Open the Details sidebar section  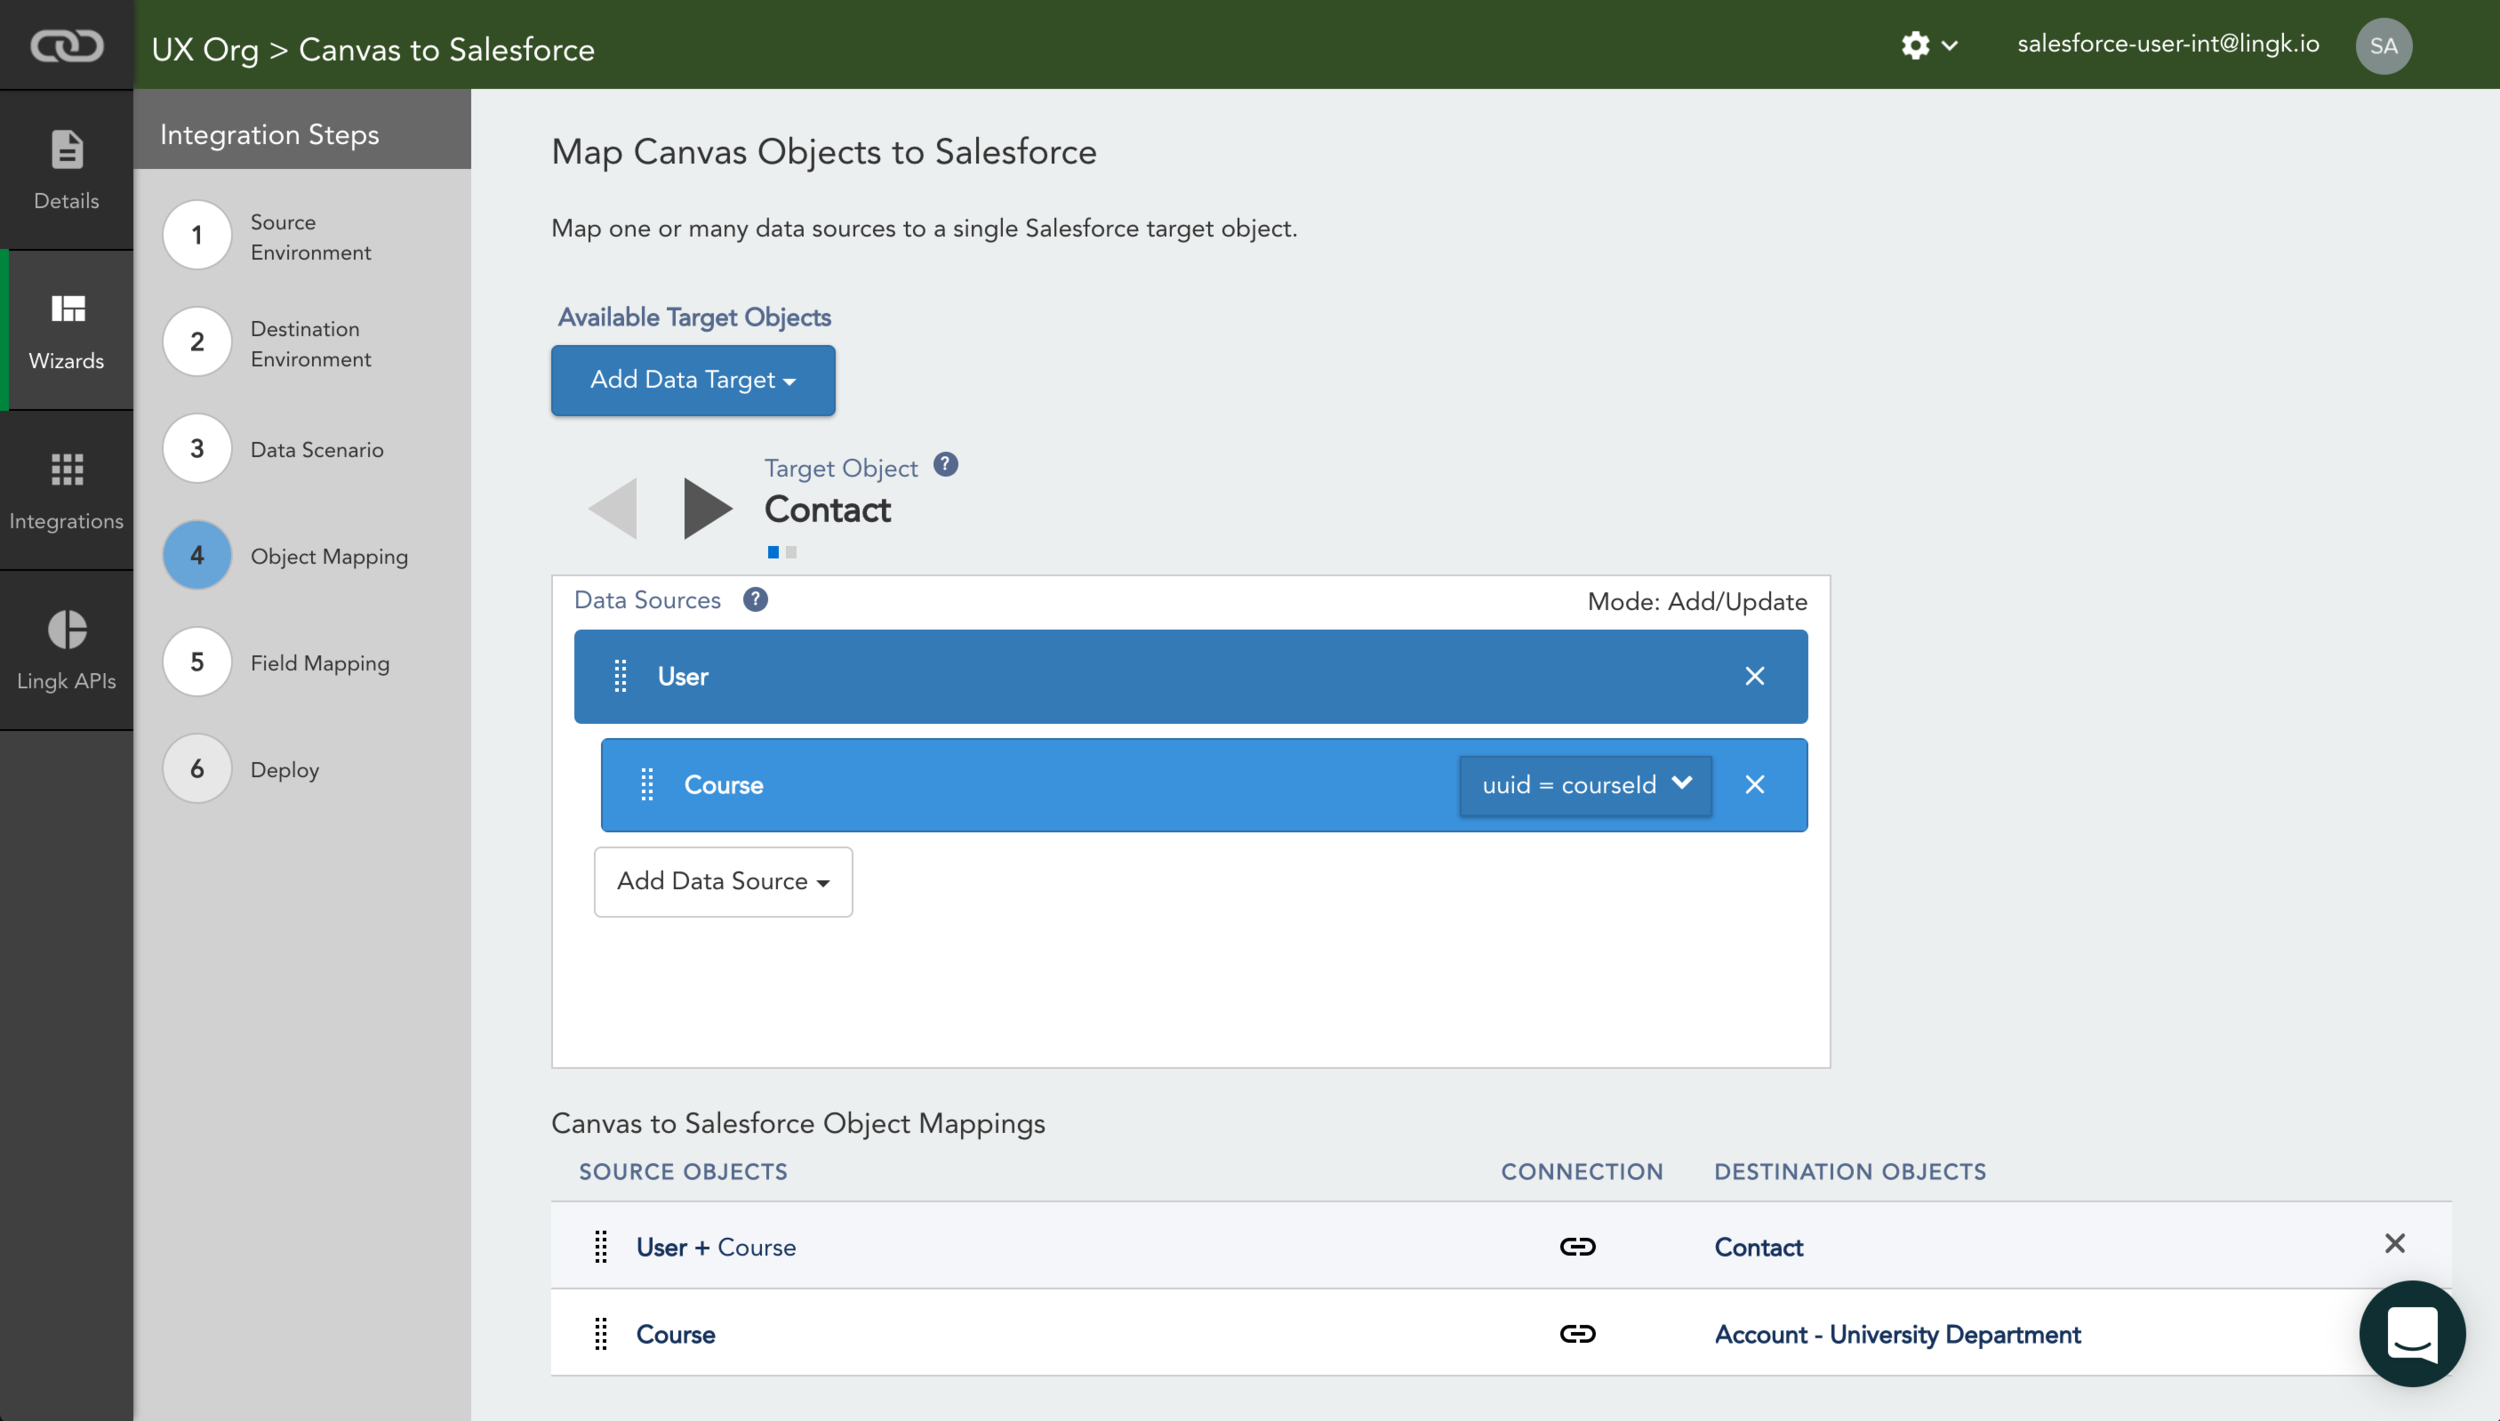(66, 170)
